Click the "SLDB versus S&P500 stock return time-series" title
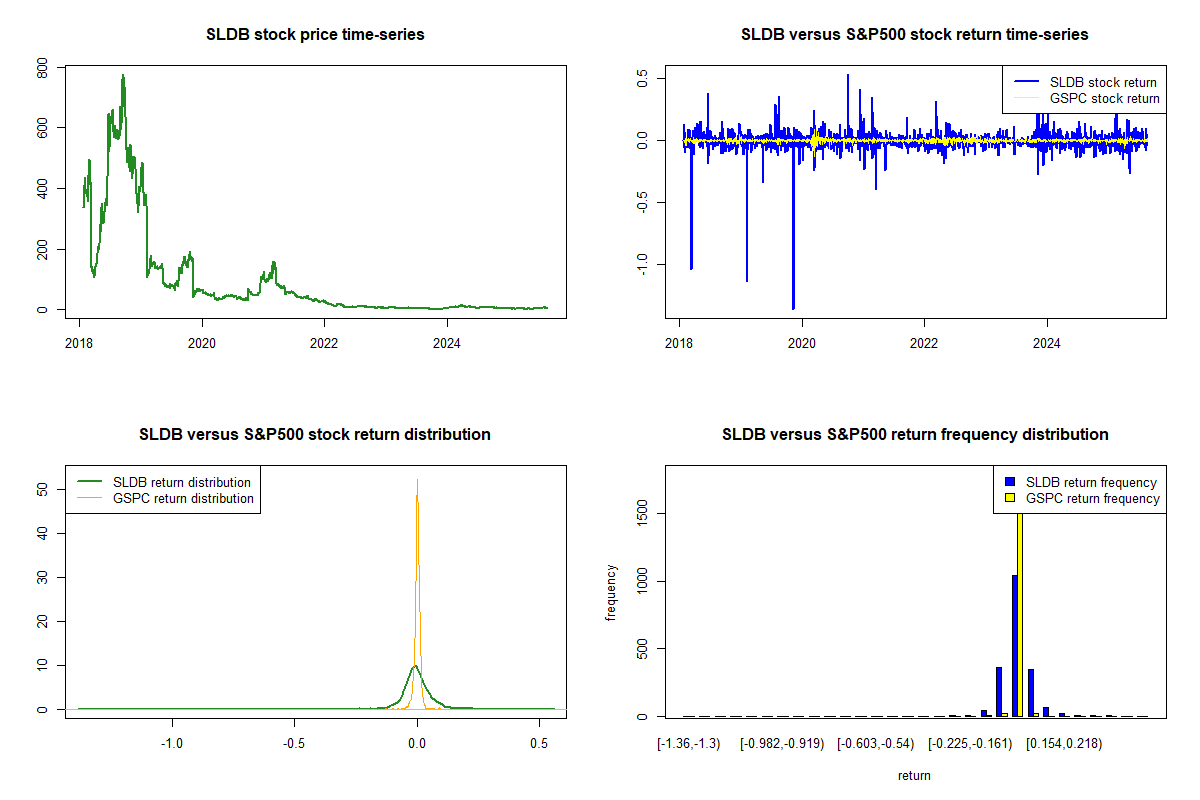 click(914, 35)
